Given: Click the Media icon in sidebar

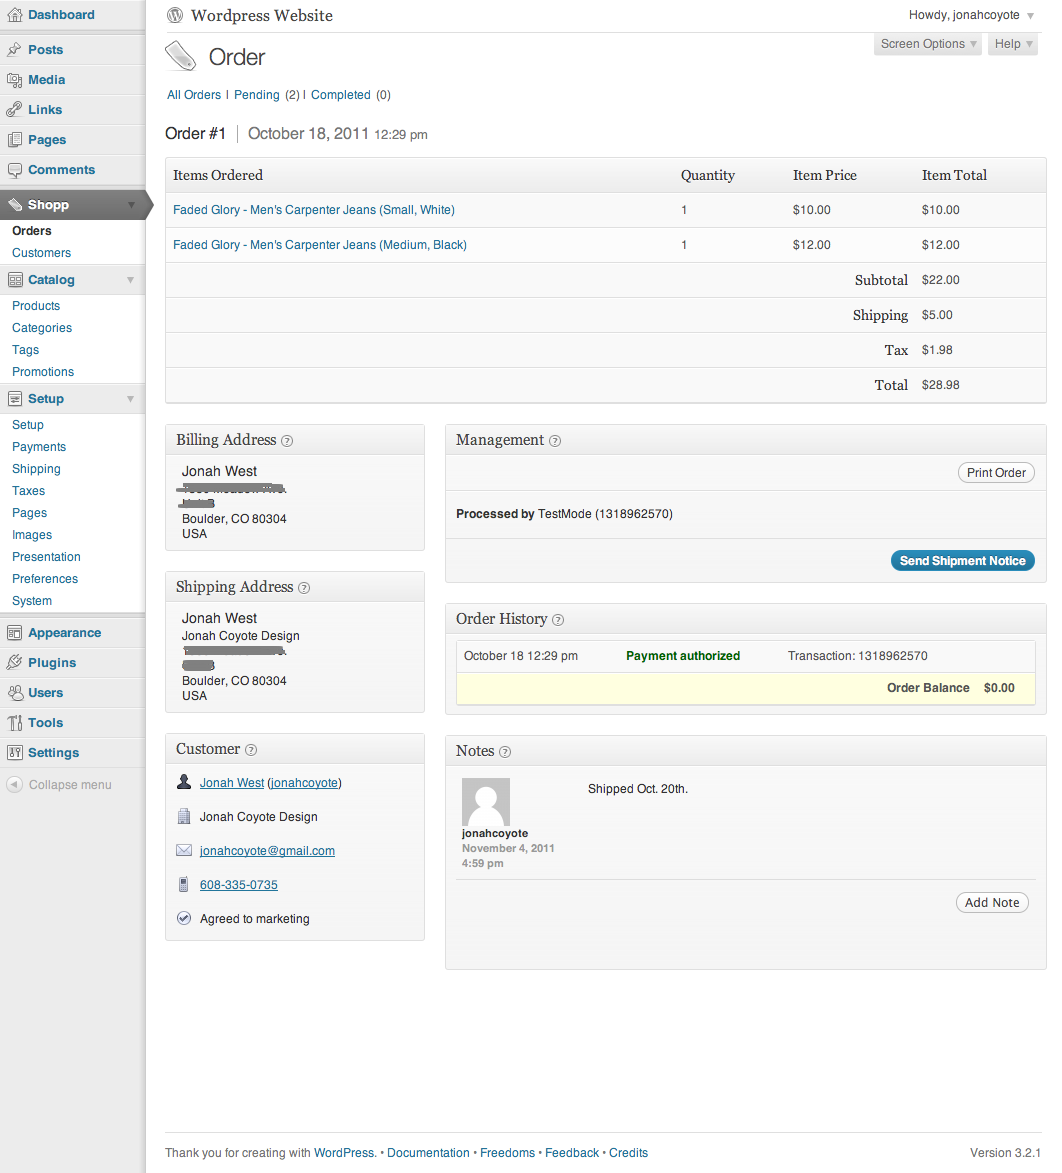Looking at the screenshot, I should coord(14,80).
